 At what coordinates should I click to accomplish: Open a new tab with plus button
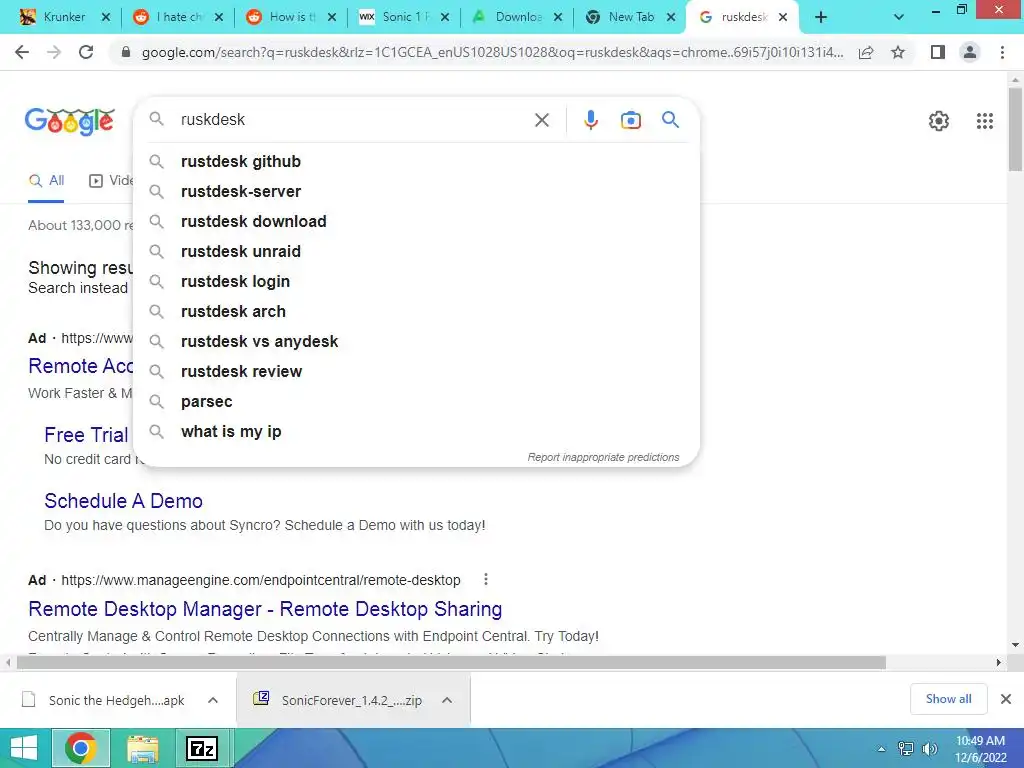tap(821, 18)
